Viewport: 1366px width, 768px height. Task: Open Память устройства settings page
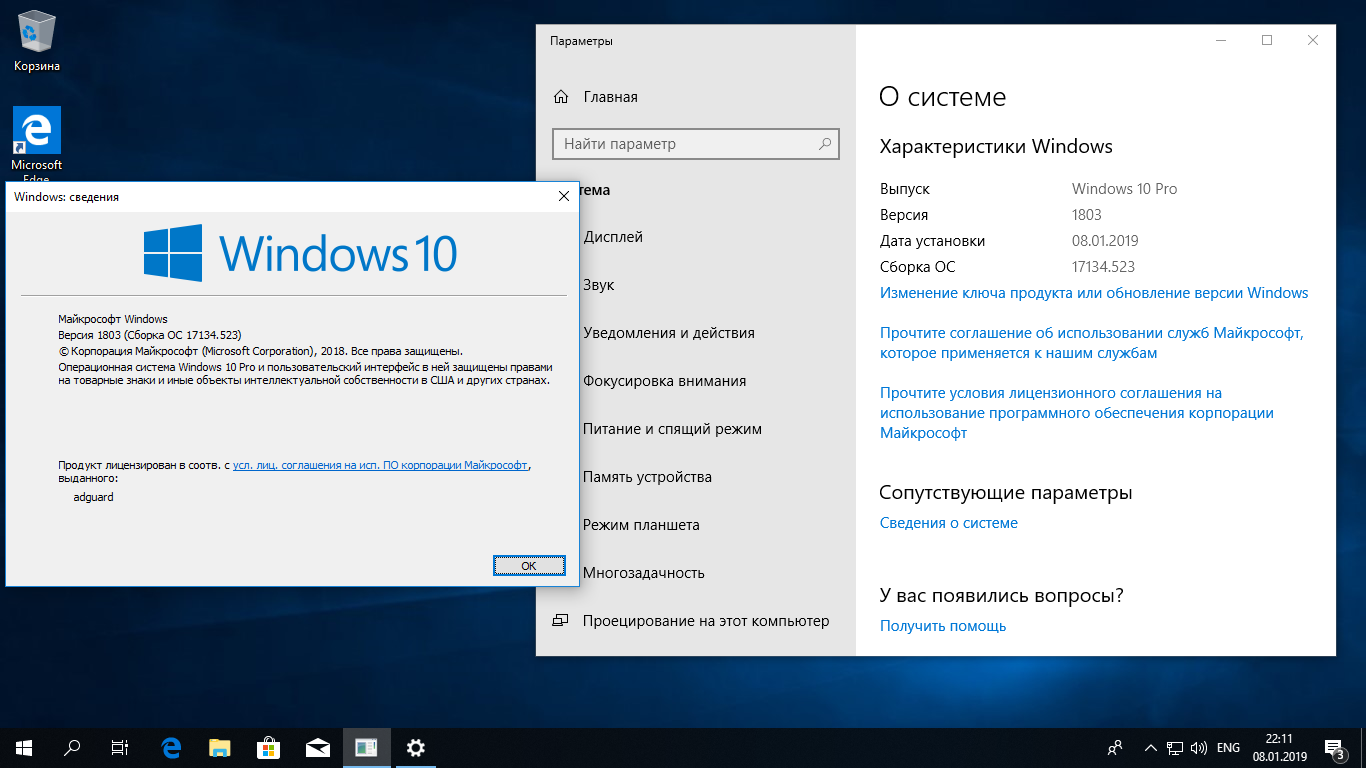tap(647, 477)
